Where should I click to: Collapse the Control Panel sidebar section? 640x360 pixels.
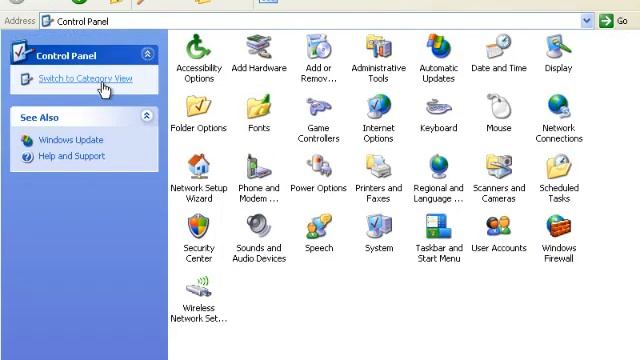pyautogui.click(x=147, y=54)
